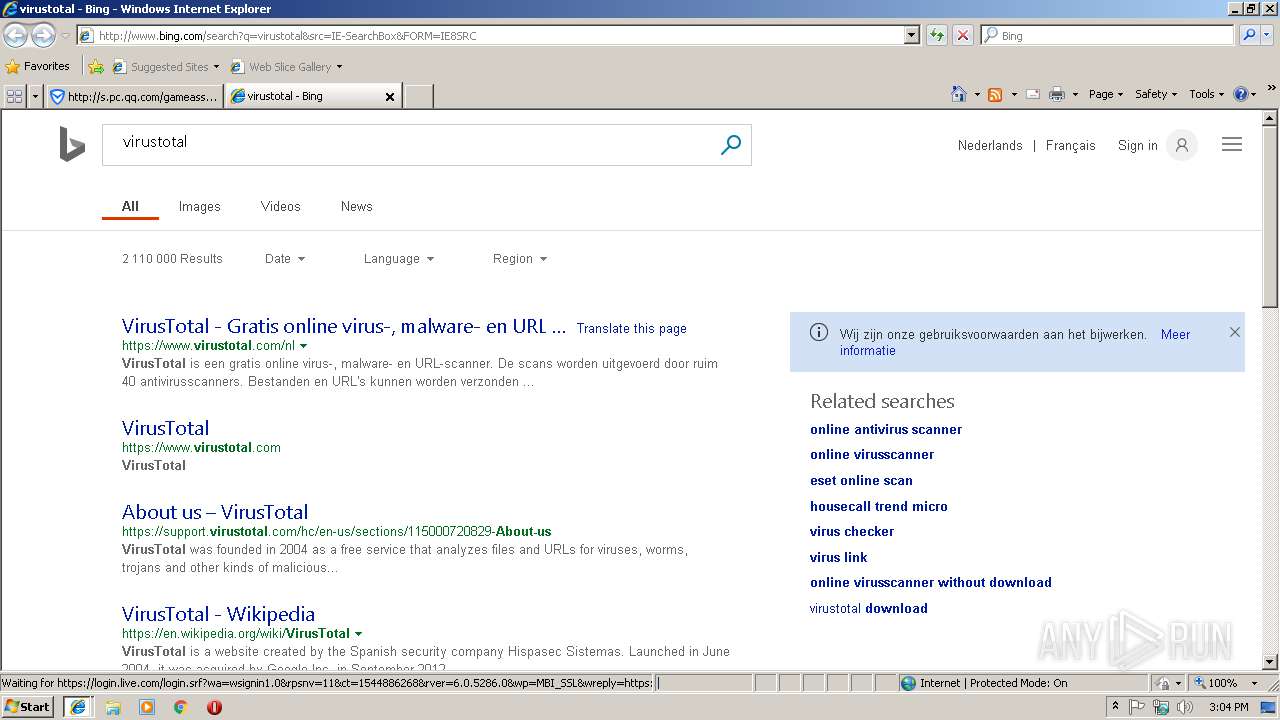
Task: Click the Read Mail icon
Action: click(1033, 94)
